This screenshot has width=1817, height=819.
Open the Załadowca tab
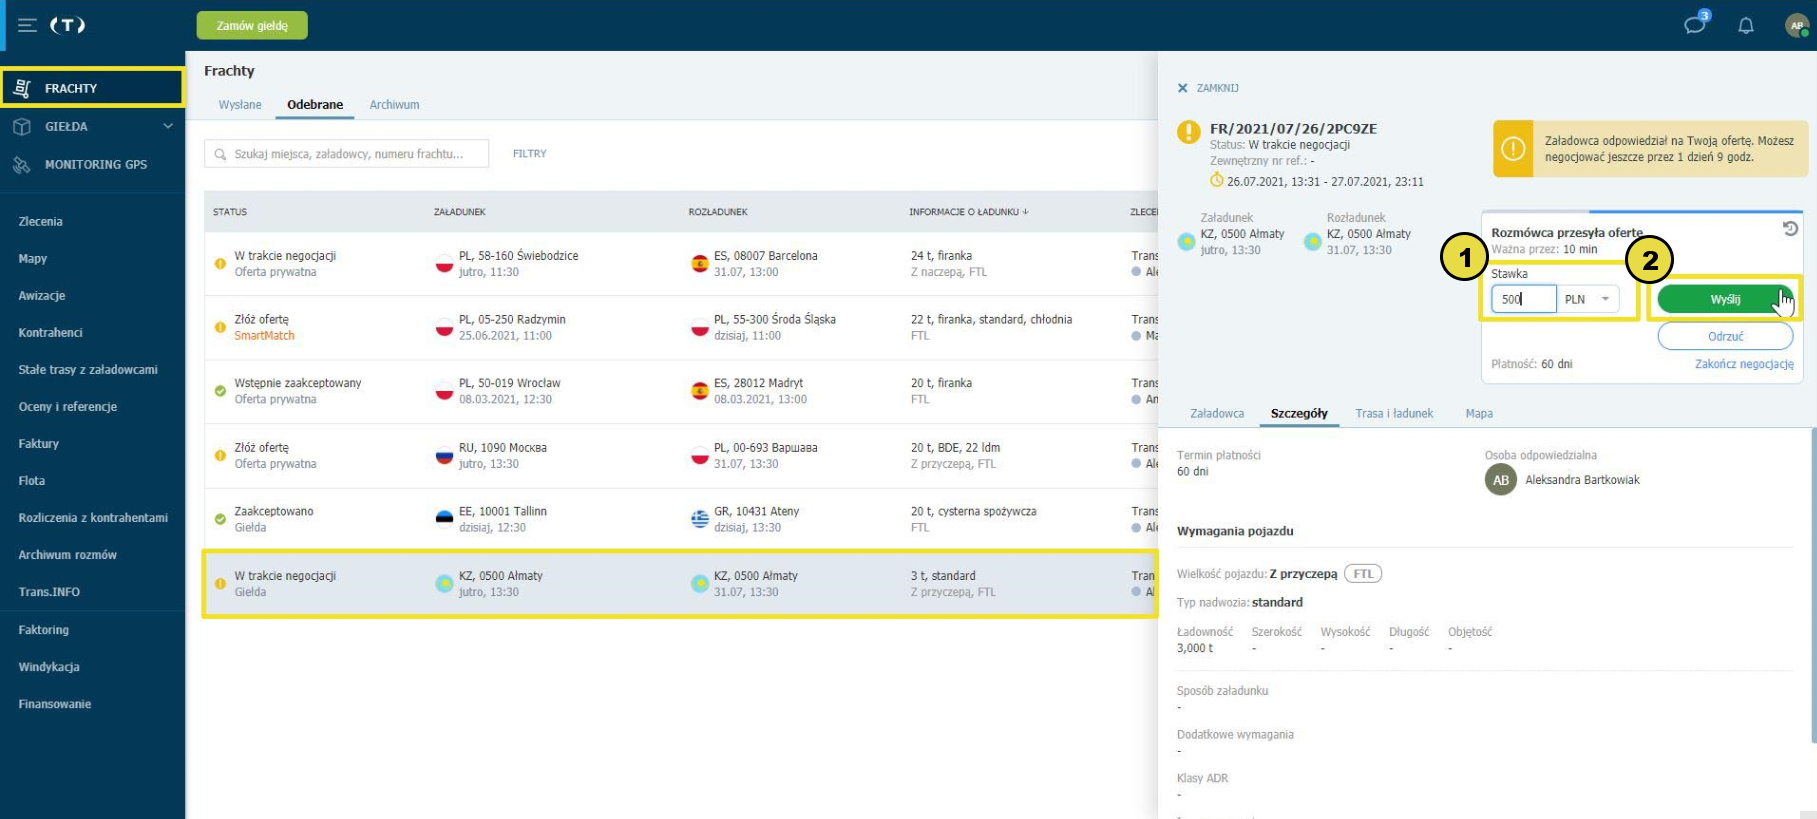point(1217,413)
